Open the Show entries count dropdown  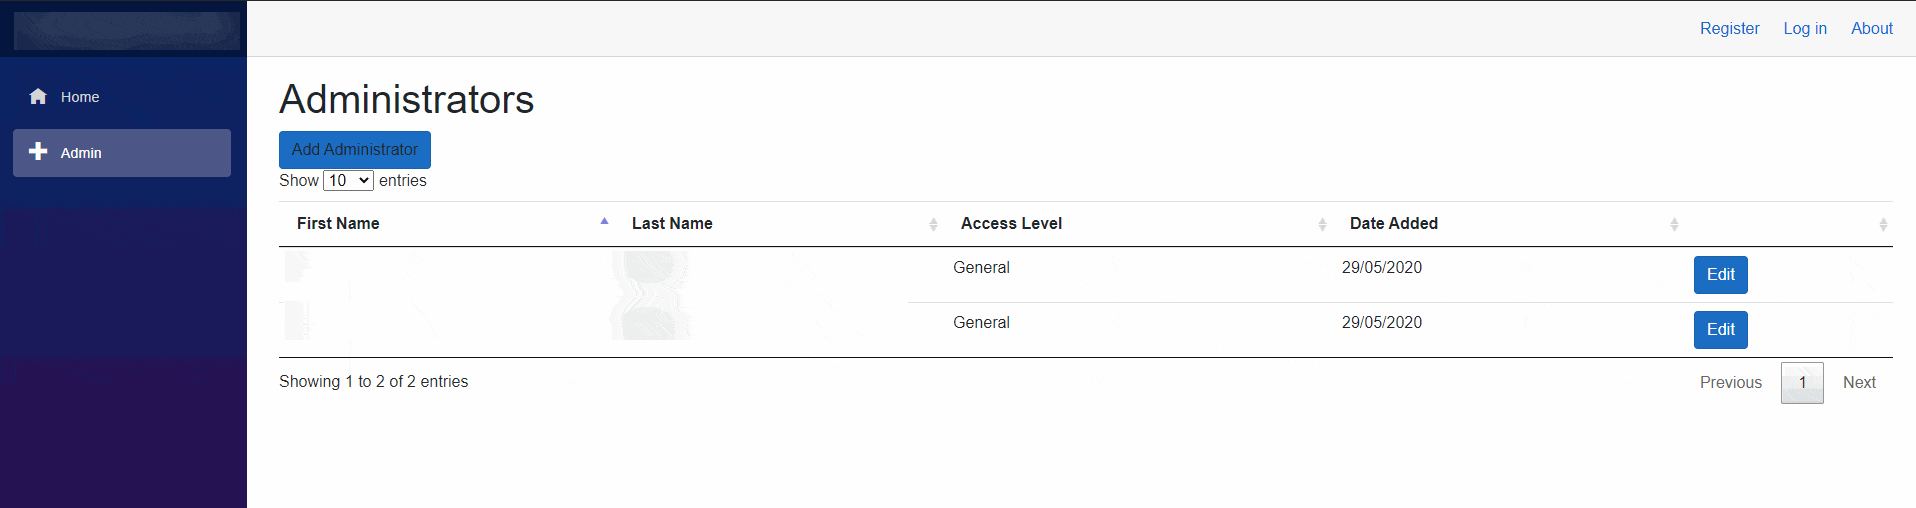tap(348, 181)
